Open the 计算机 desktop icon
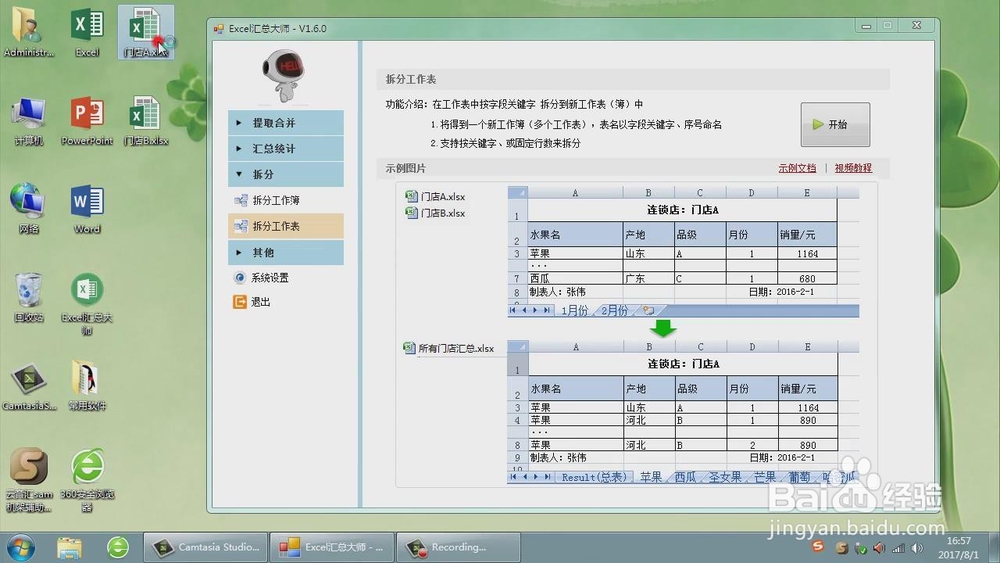Viewport: 1000px width, 563px height. point(28,121)
